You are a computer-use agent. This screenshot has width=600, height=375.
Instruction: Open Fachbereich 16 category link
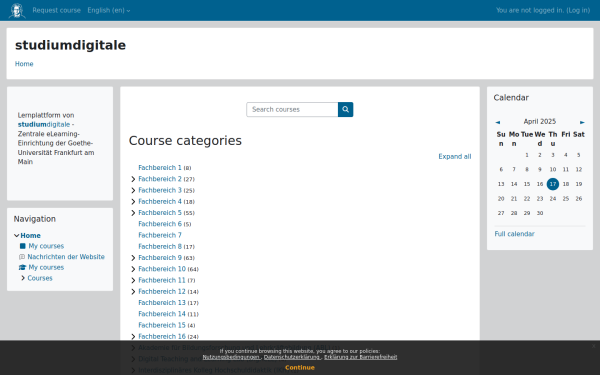162,337
